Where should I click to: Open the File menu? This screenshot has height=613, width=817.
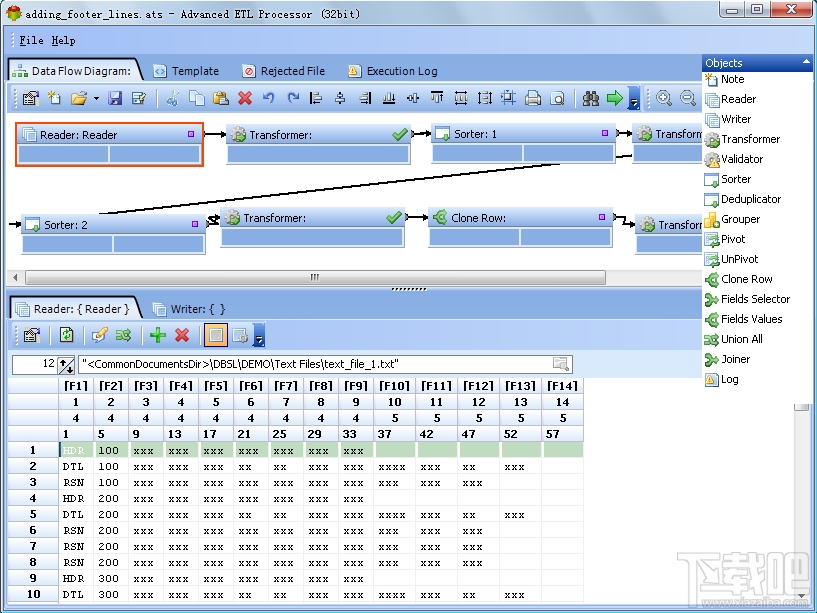tap(31, 40)
